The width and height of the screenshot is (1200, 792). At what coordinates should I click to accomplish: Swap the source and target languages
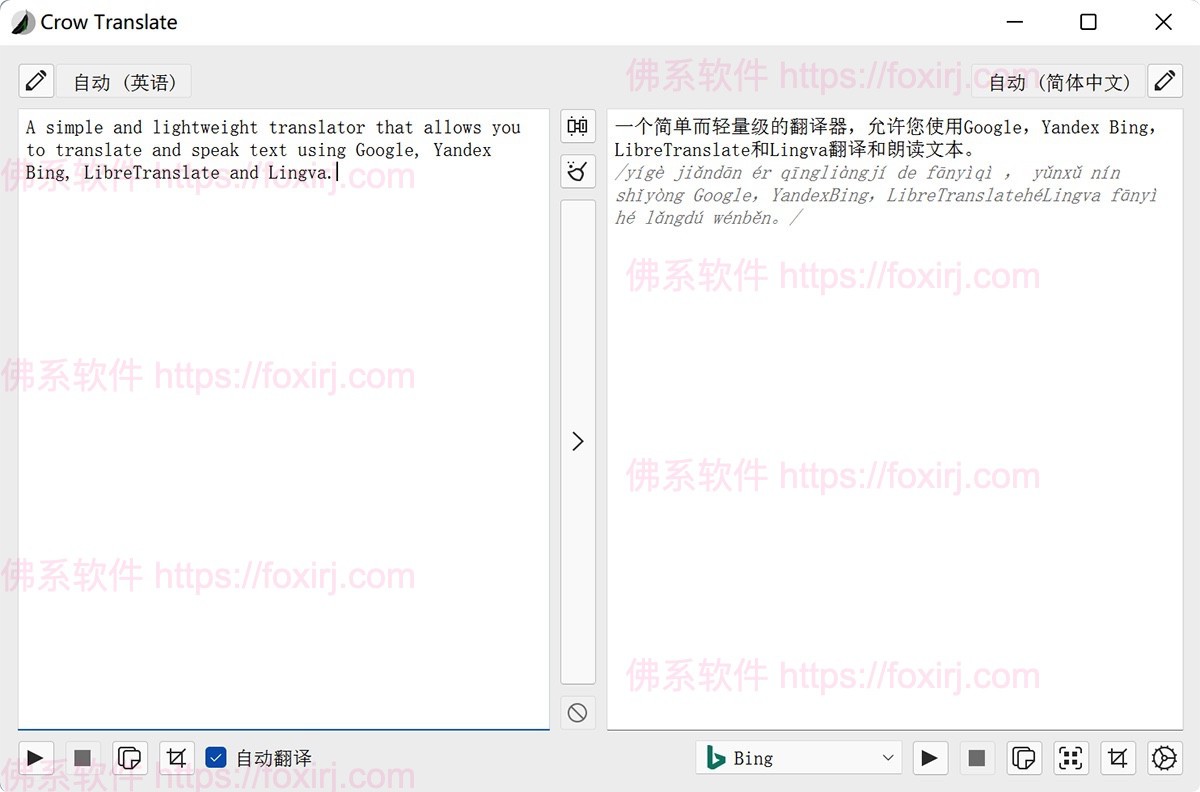[577, 126]
